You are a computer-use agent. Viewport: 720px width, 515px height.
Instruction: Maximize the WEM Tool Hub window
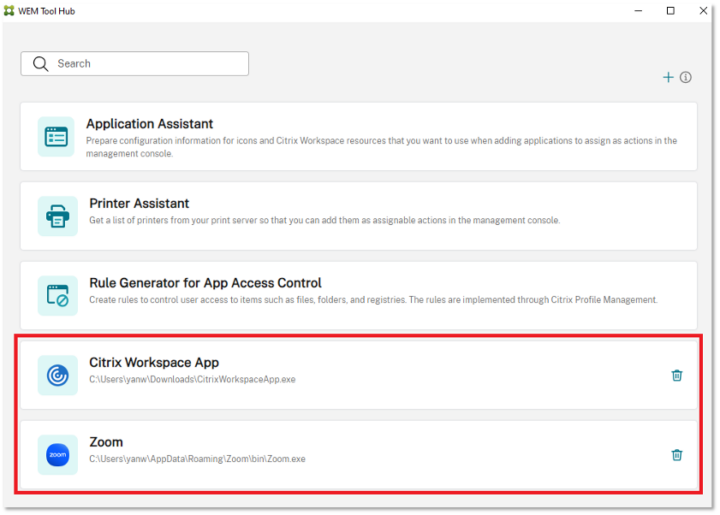tap(670, 11)
